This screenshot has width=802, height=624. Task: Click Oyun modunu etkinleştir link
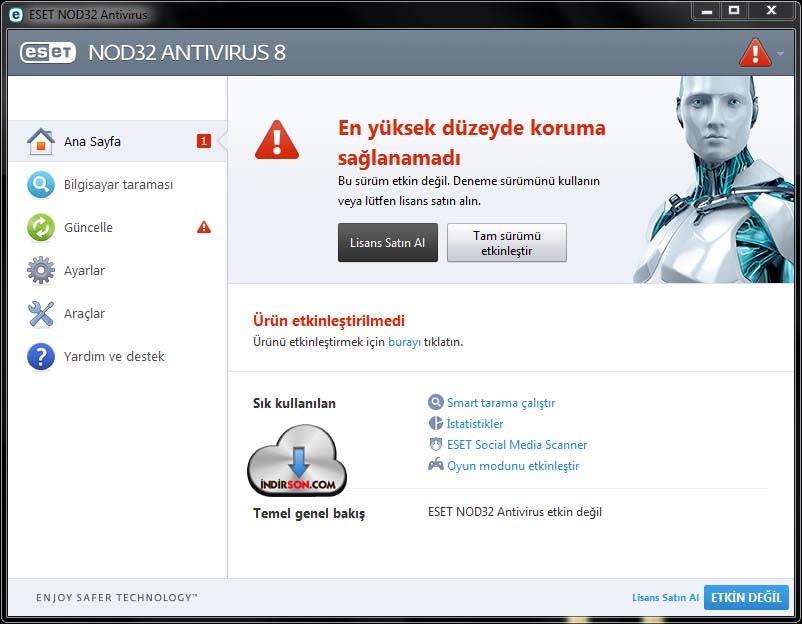[513, 466]
